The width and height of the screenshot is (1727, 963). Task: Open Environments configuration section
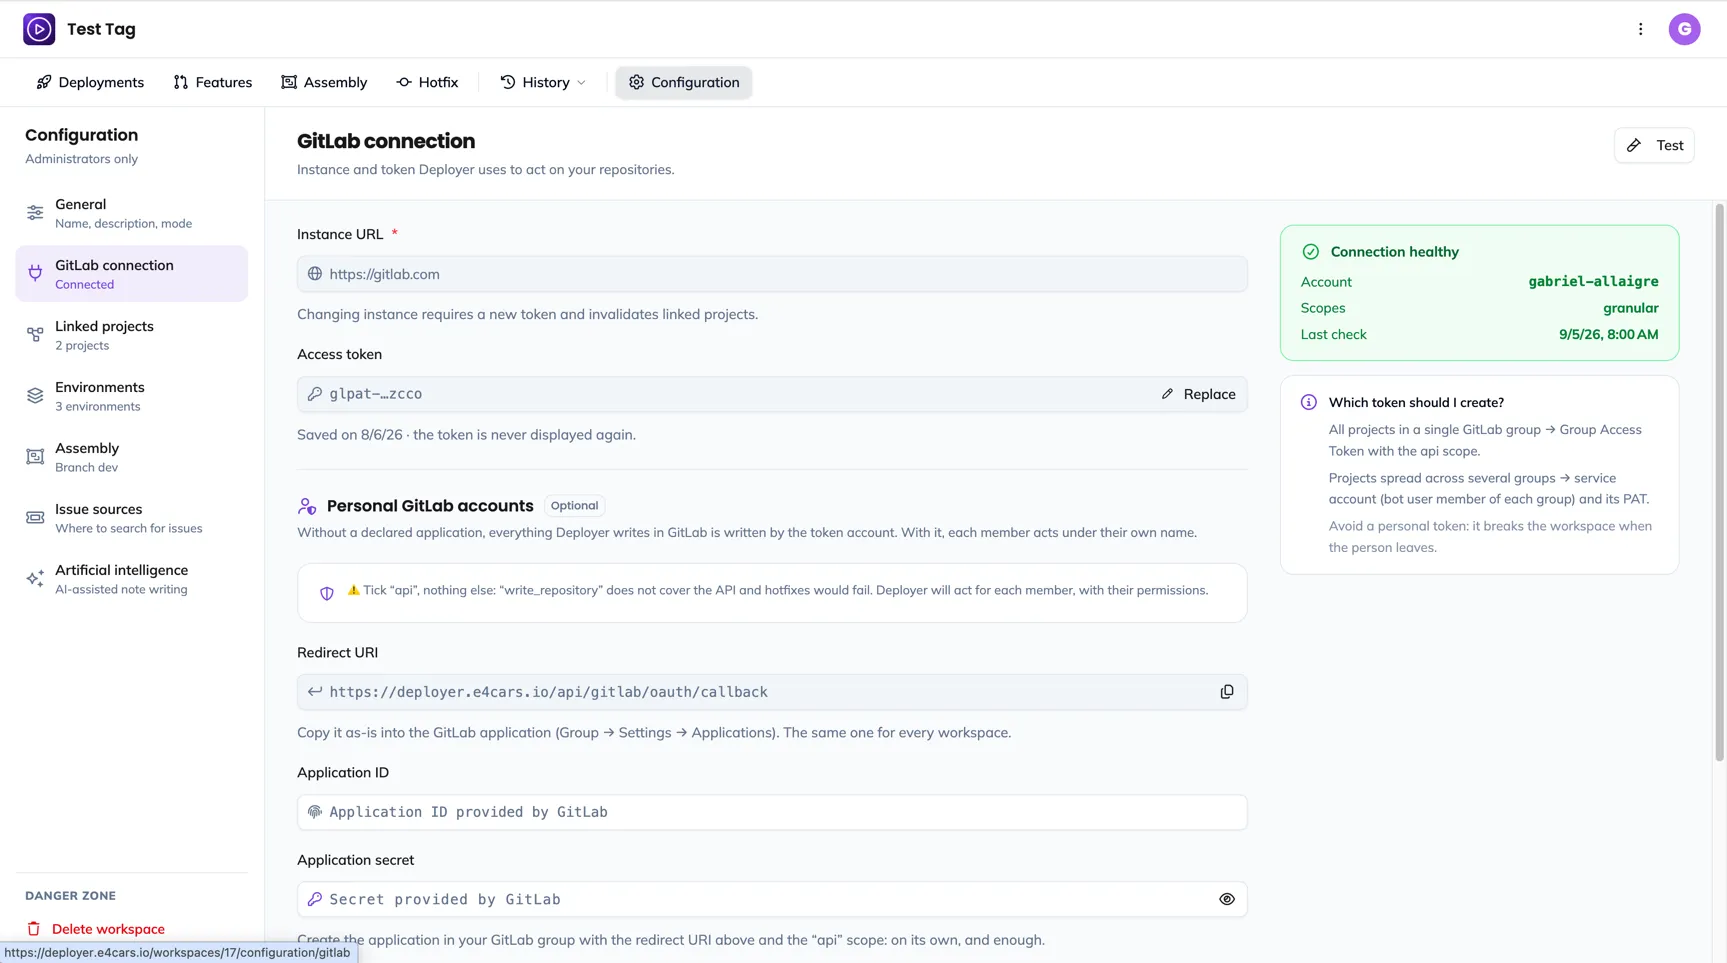tap(132, 396)
